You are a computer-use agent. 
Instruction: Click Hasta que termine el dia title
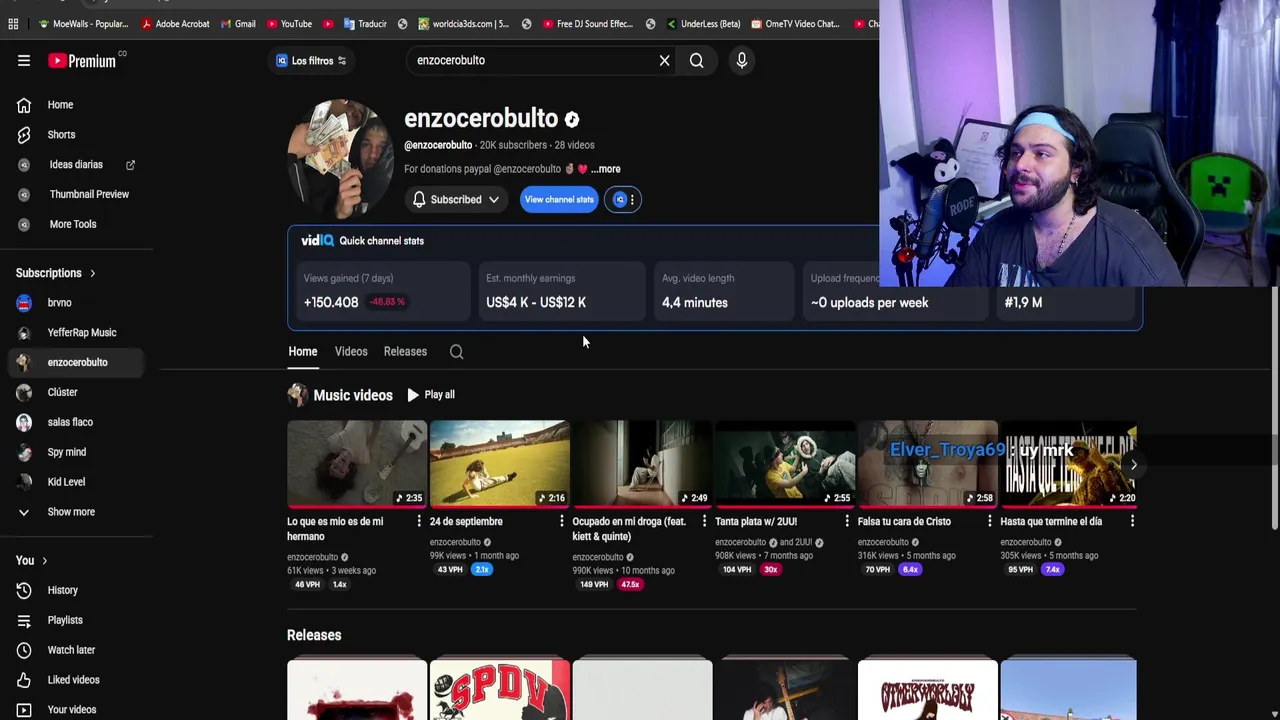click(1051, 521)
